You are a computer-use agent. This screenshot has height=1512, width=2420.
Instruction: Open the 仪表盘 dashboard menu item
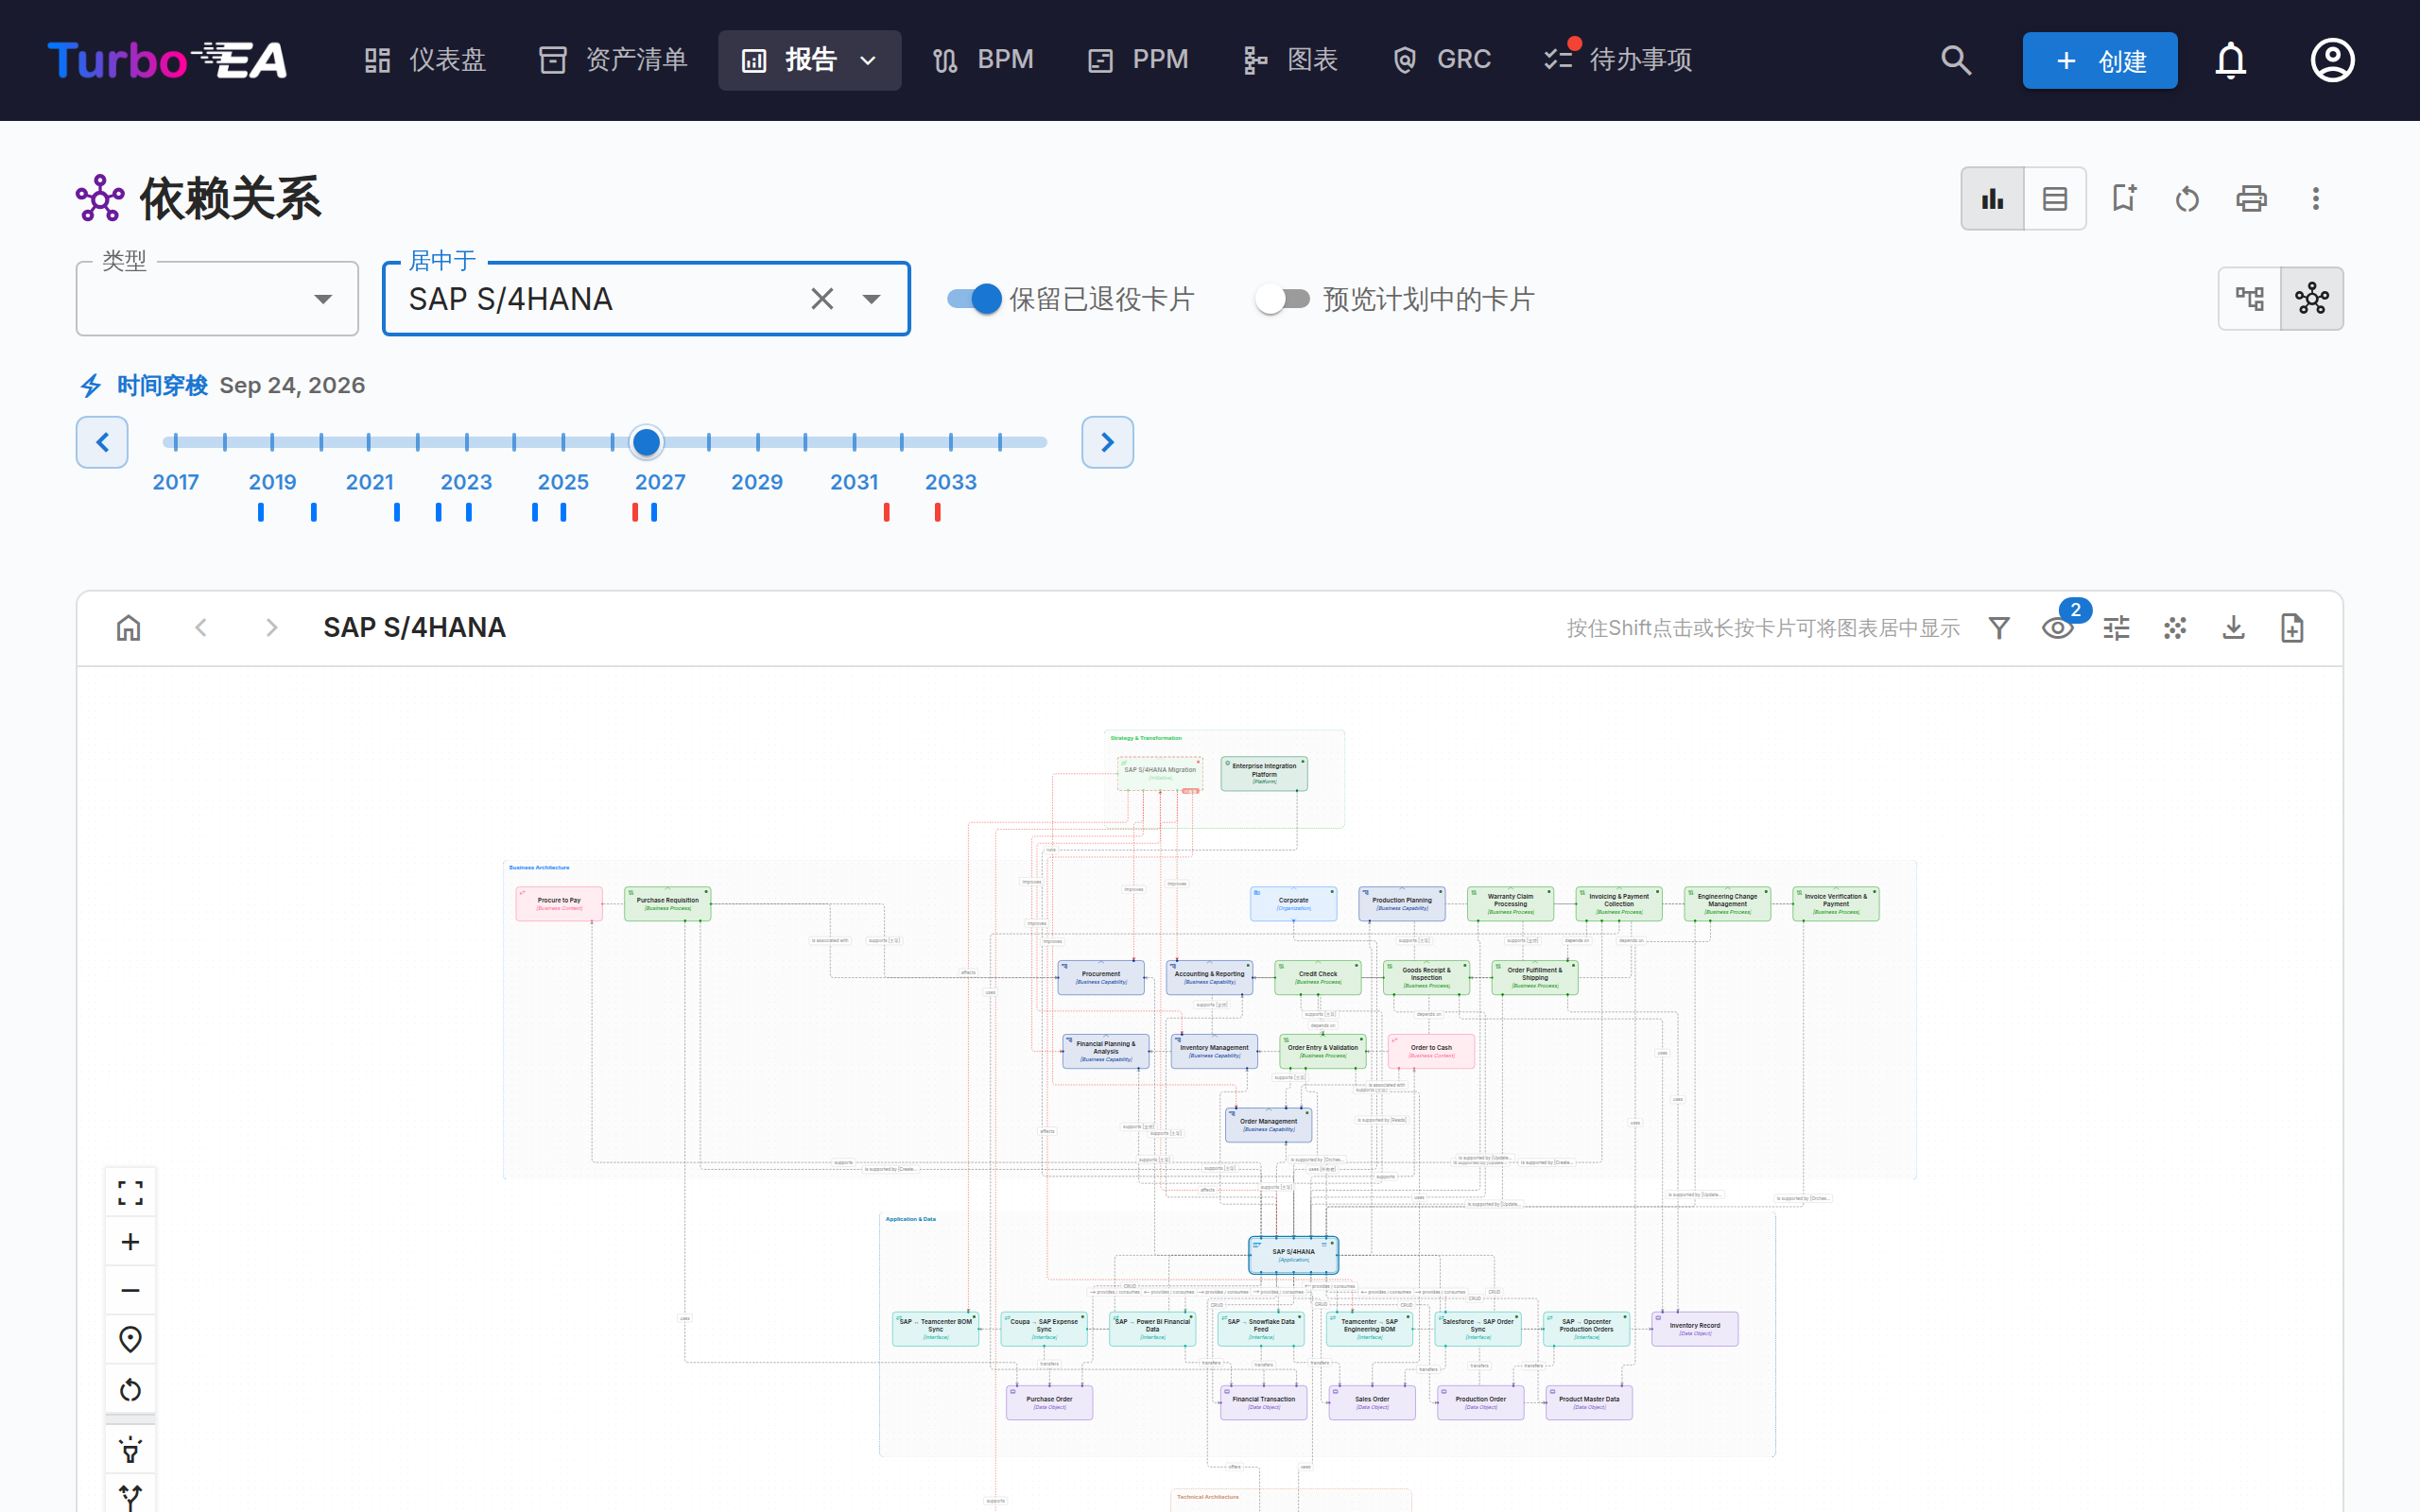point(425,60)
